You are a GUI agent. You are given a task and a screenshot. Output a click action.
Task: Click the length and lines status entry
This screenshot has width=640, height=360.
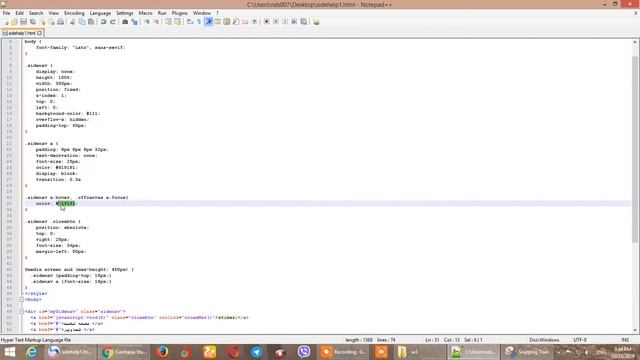(x=370, y=340)
